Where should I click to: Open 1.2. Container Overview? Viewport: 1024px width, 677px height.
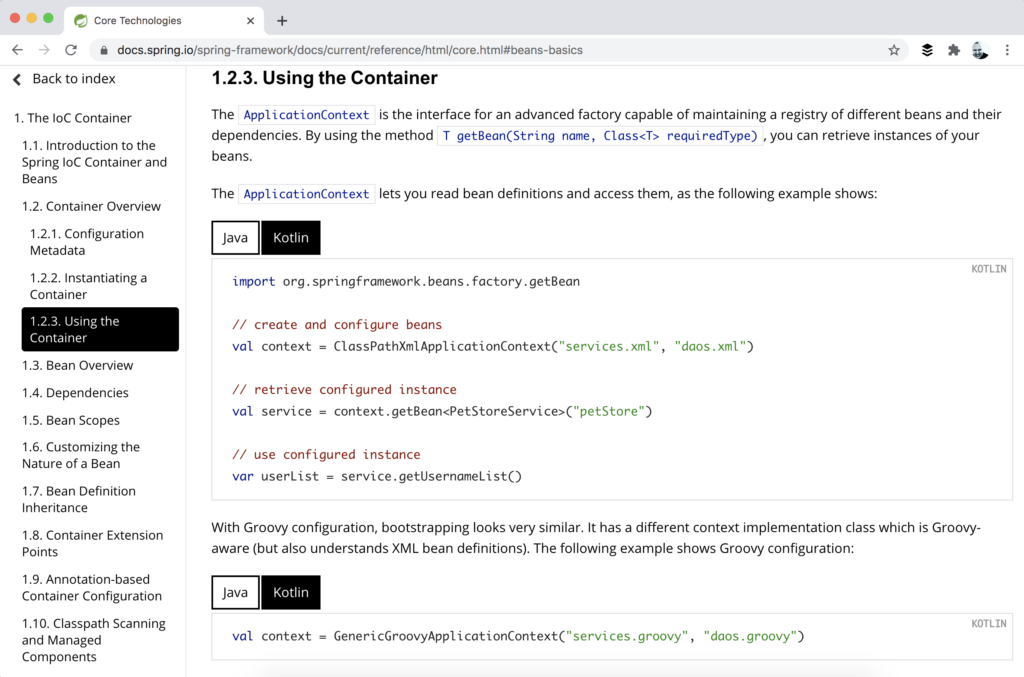pyautogui.click(x=91, y=206)
